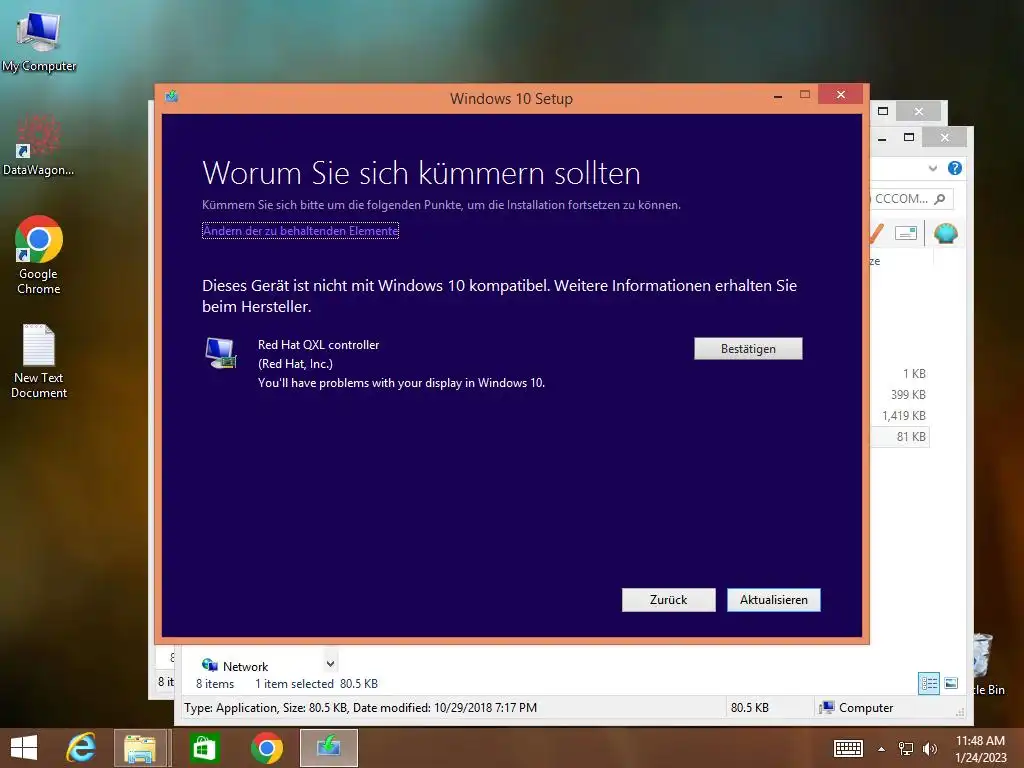Screen dimensions: 1024x768
Task: Expand the Explorer ribbon chevron
Action: (933, 168)
